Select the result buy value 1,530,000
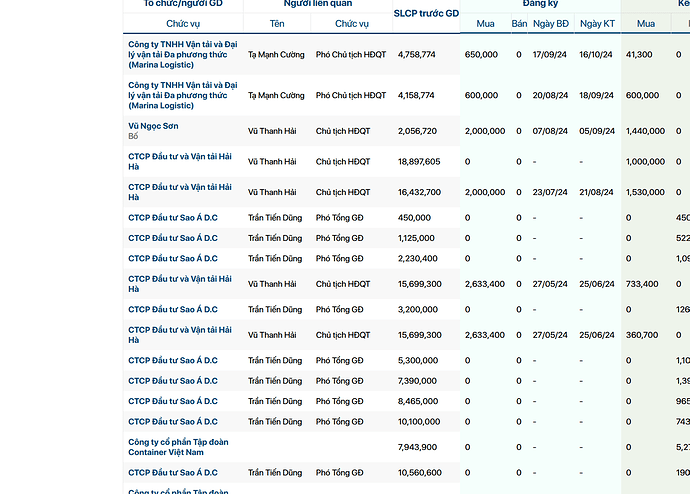Screen dimensions: 690x494 click(645, 192)
